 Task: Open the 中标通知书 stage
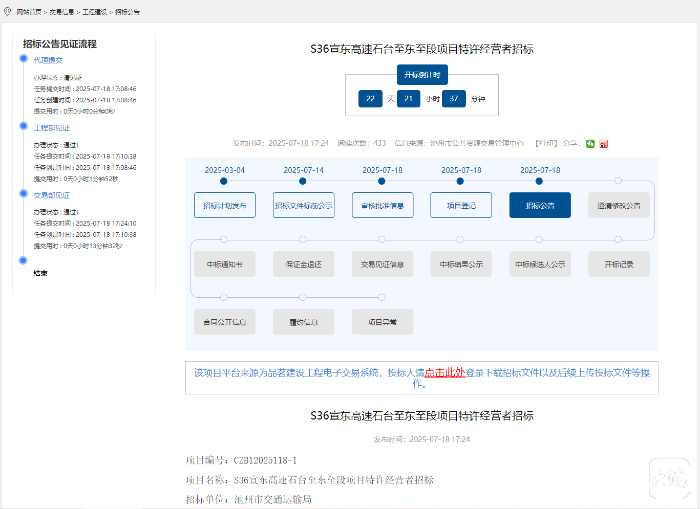tap(224, 265)
